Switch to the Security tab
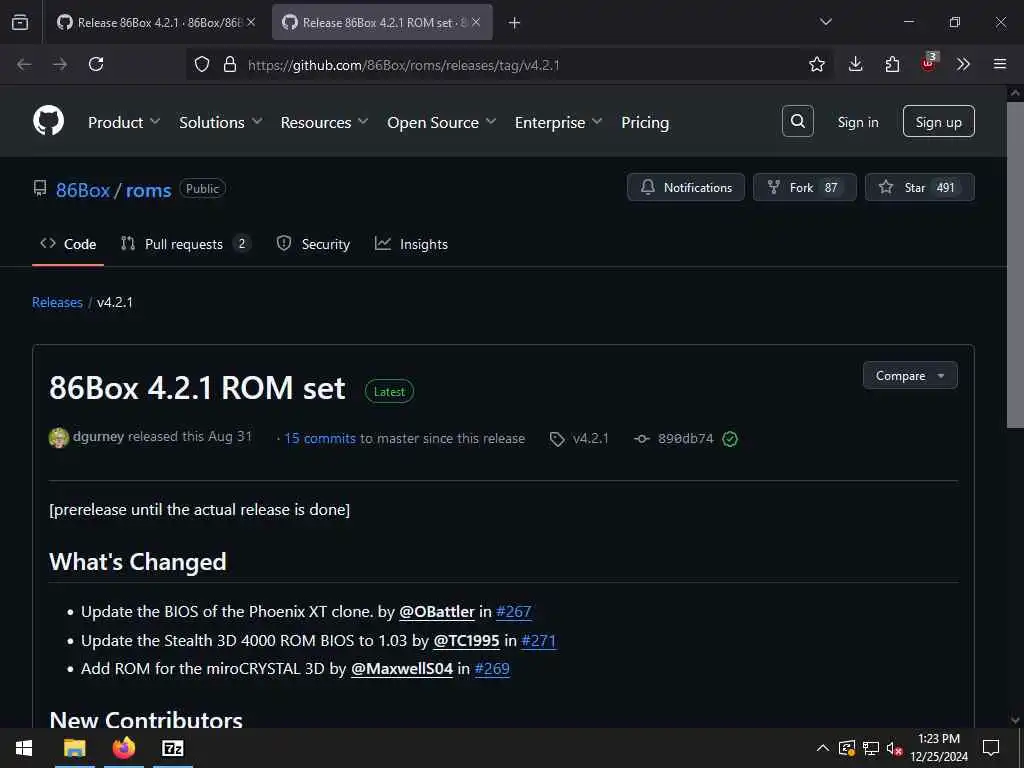This screenshot has width=1024, height=768. 313,244
